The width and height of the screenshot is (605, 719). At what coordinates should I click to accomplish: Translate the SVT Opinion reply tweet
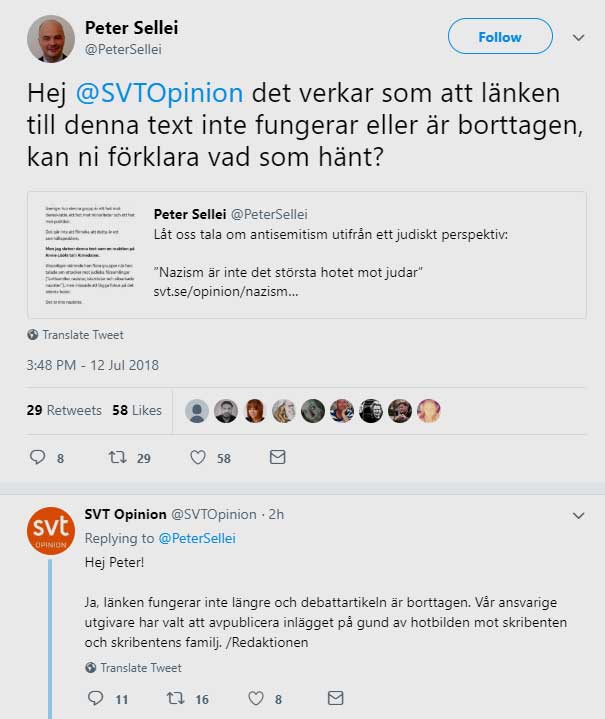click(140, 668)
